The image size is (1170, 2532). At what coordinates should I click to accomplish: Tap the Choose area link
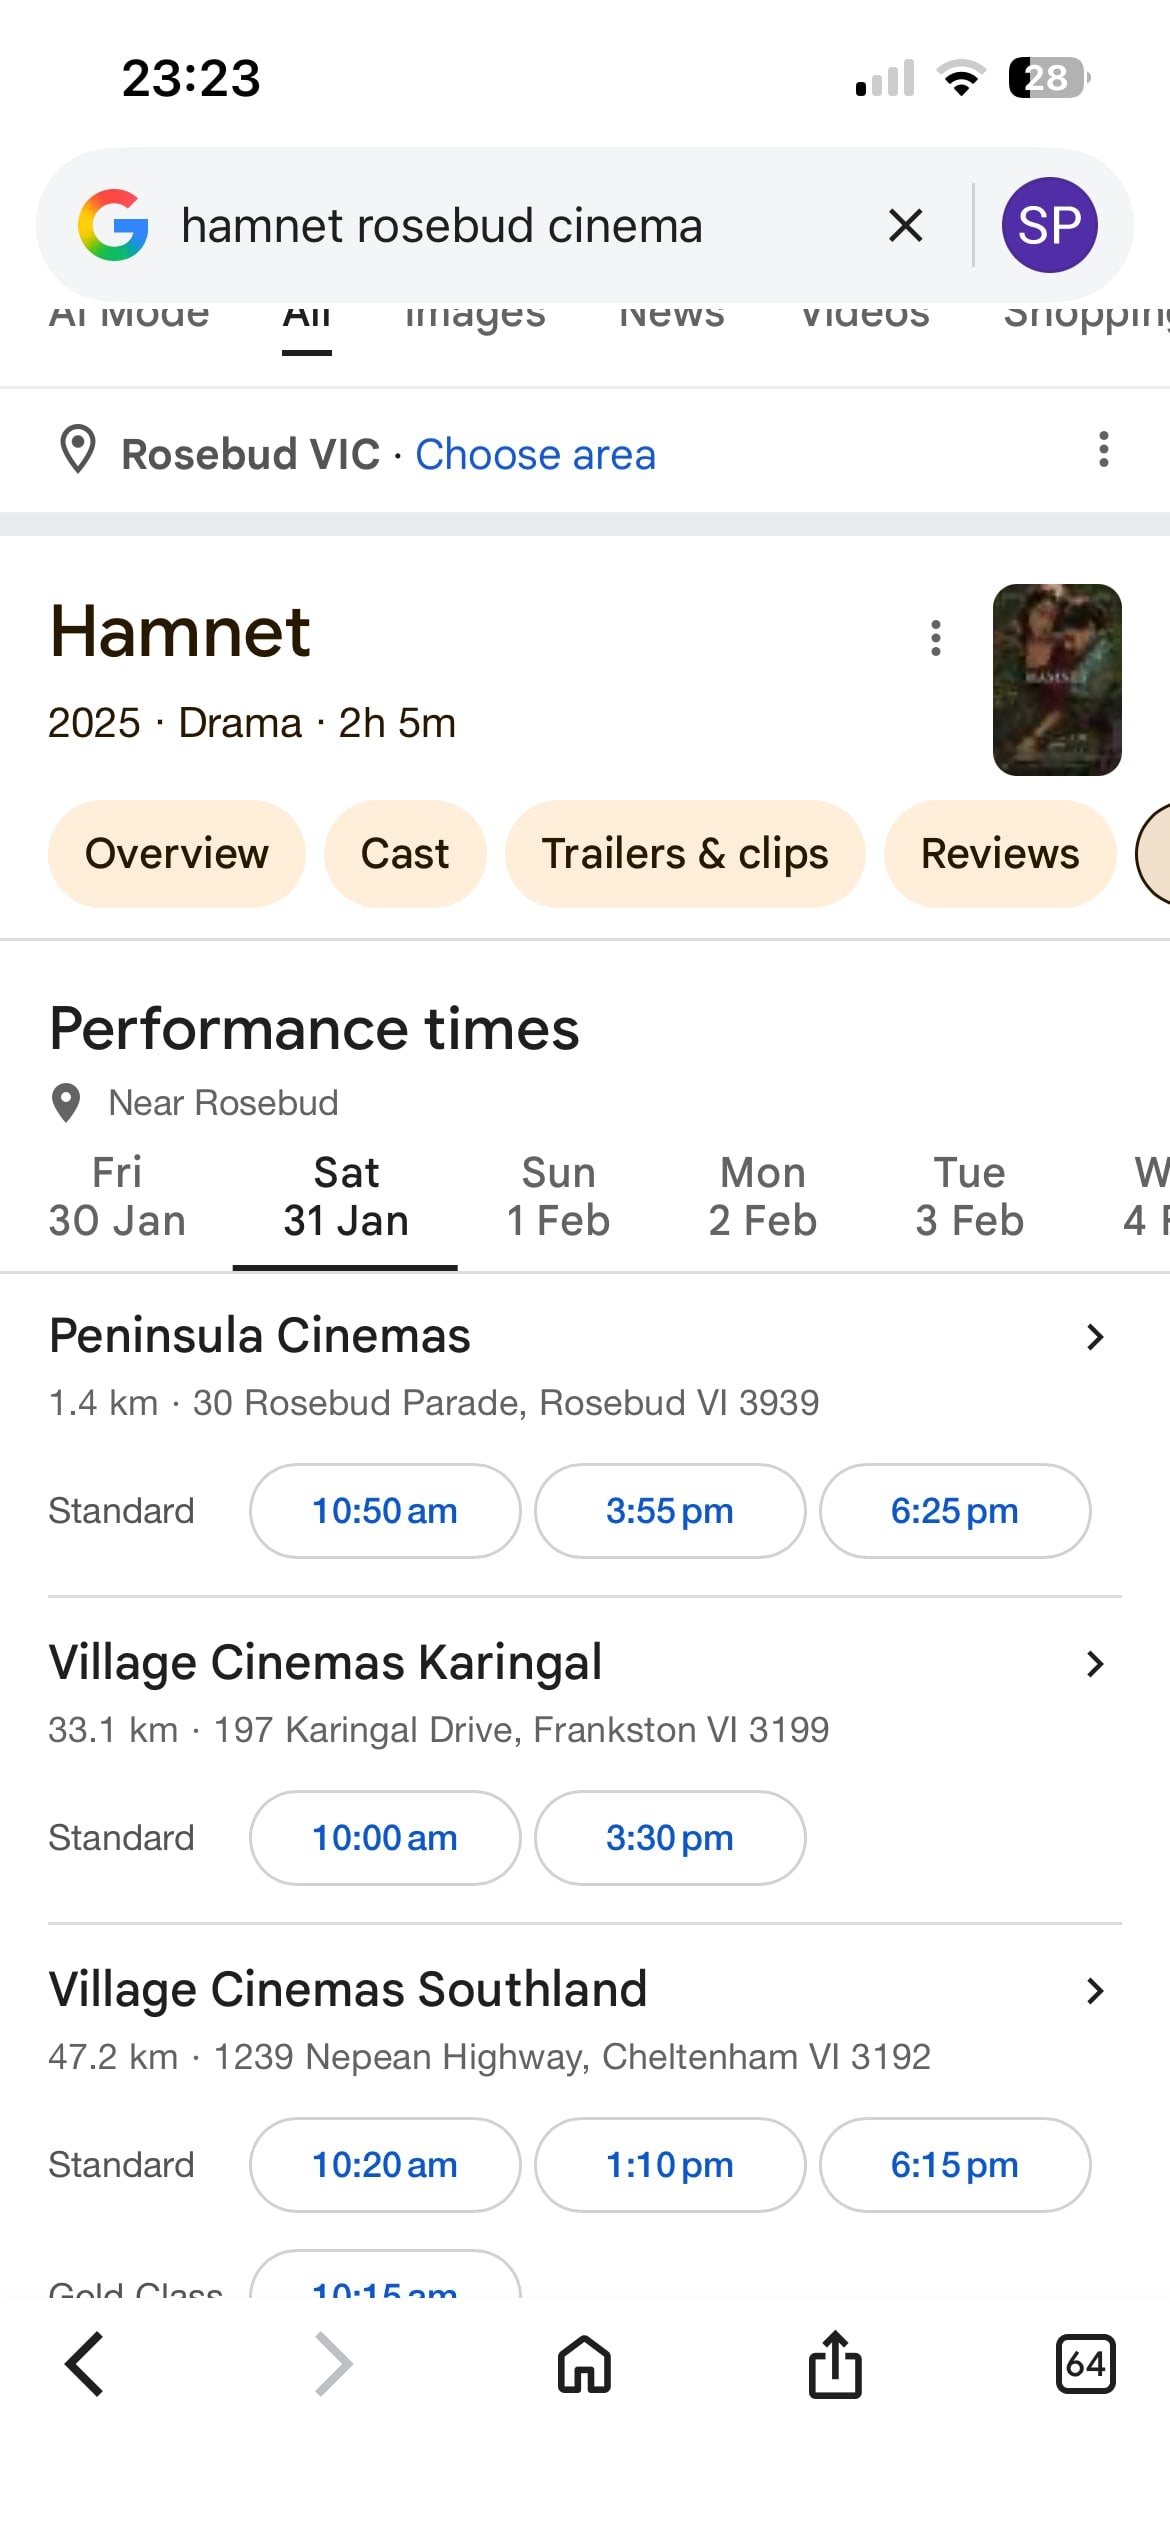[535, 455]
